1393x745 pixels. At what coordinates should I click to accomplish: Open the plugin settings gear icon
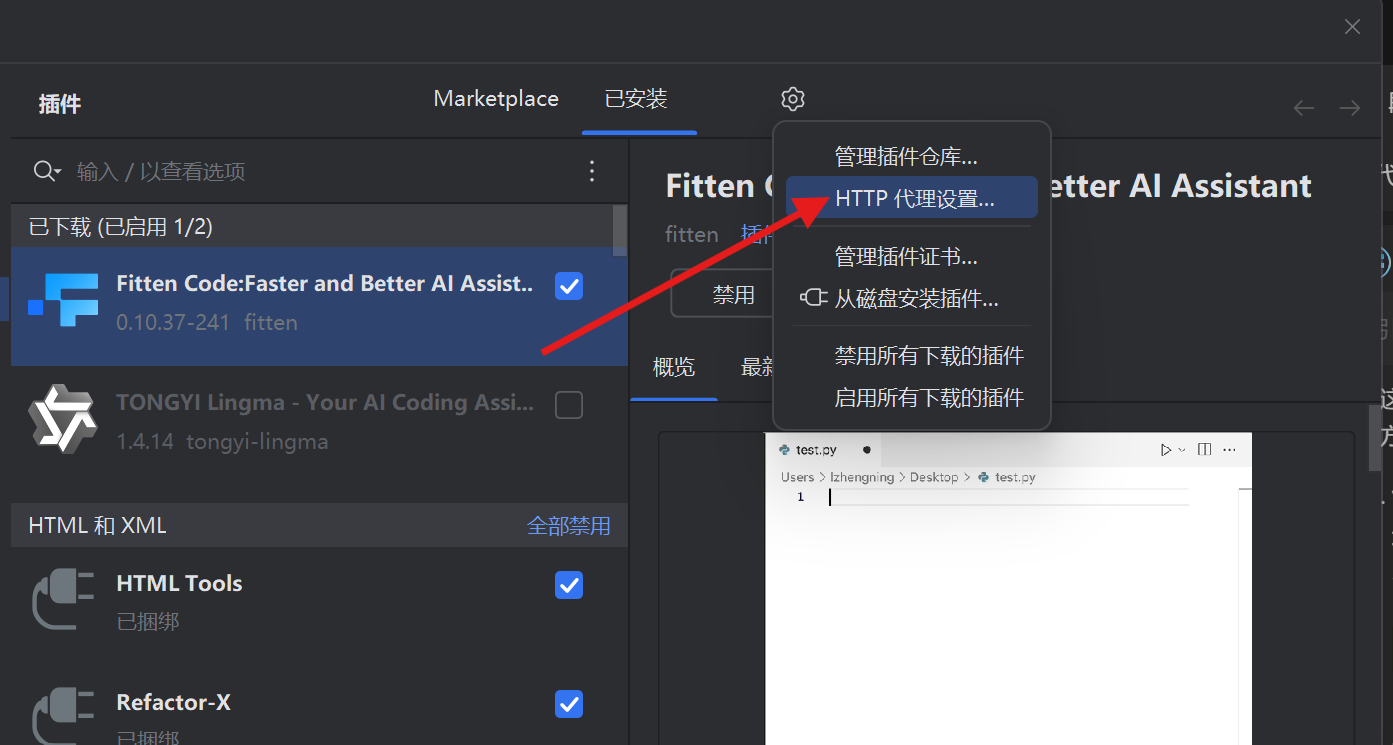[792, 99]
